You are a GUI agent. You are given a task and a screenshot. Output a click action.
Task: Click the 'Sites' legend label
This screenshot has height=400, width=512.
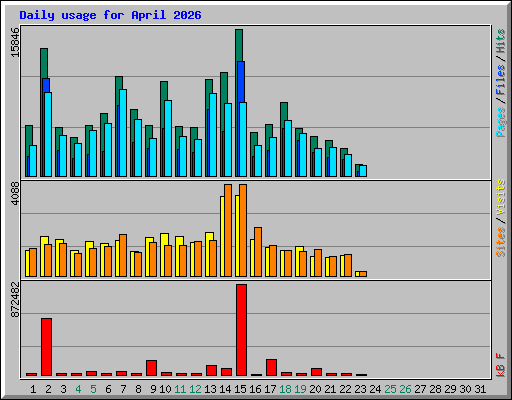(500, 242)
